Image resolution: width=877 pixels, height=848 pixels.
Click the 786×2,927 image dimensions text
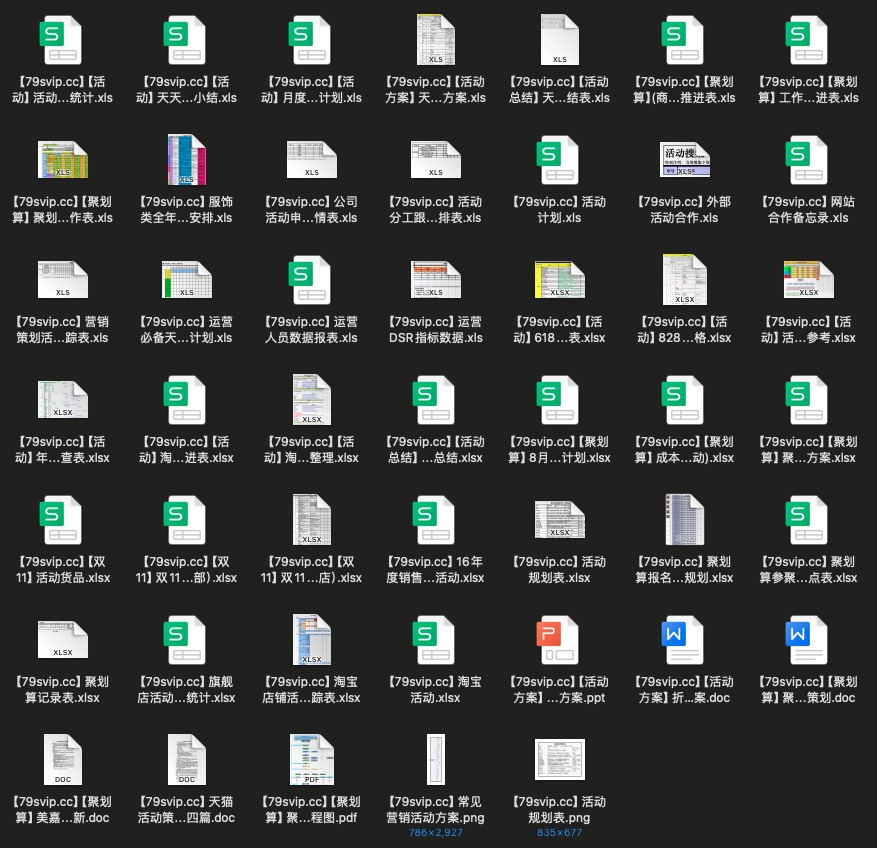436,832
